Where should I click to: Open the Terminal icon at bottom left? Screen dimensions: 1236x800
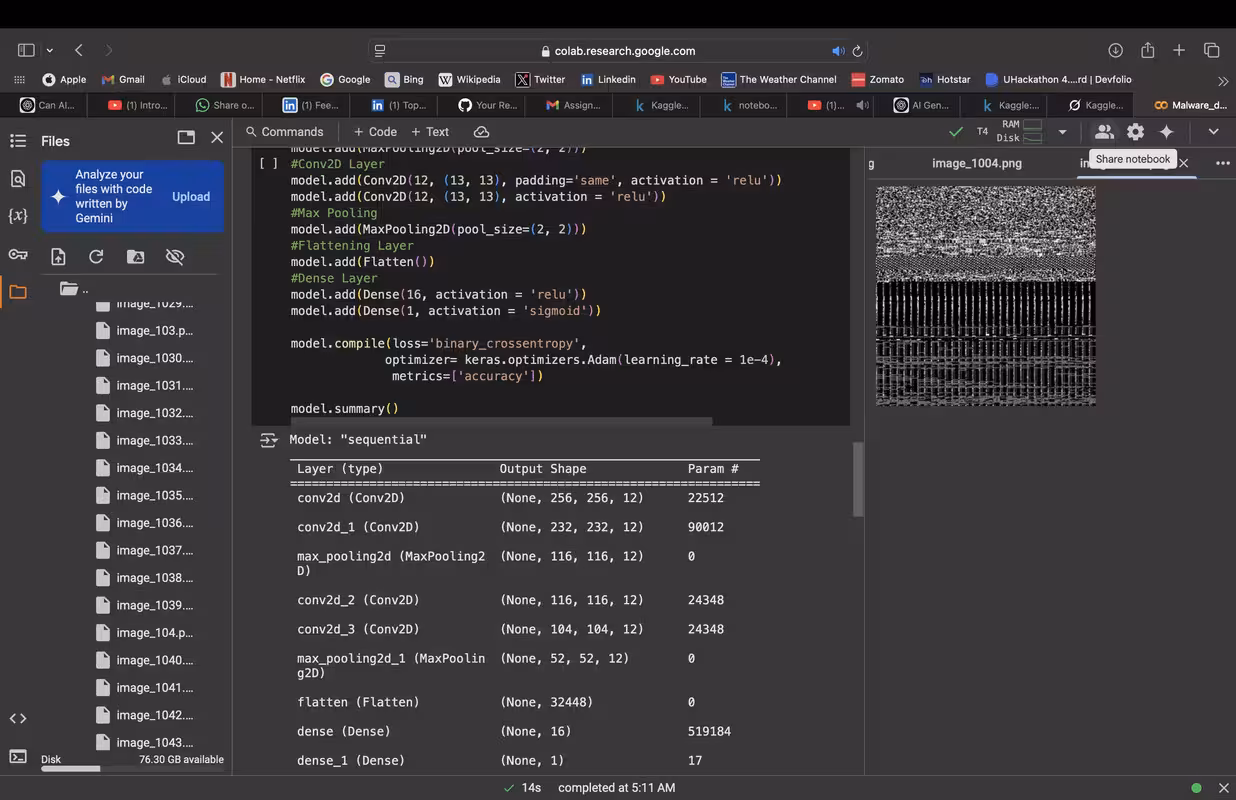17,757
